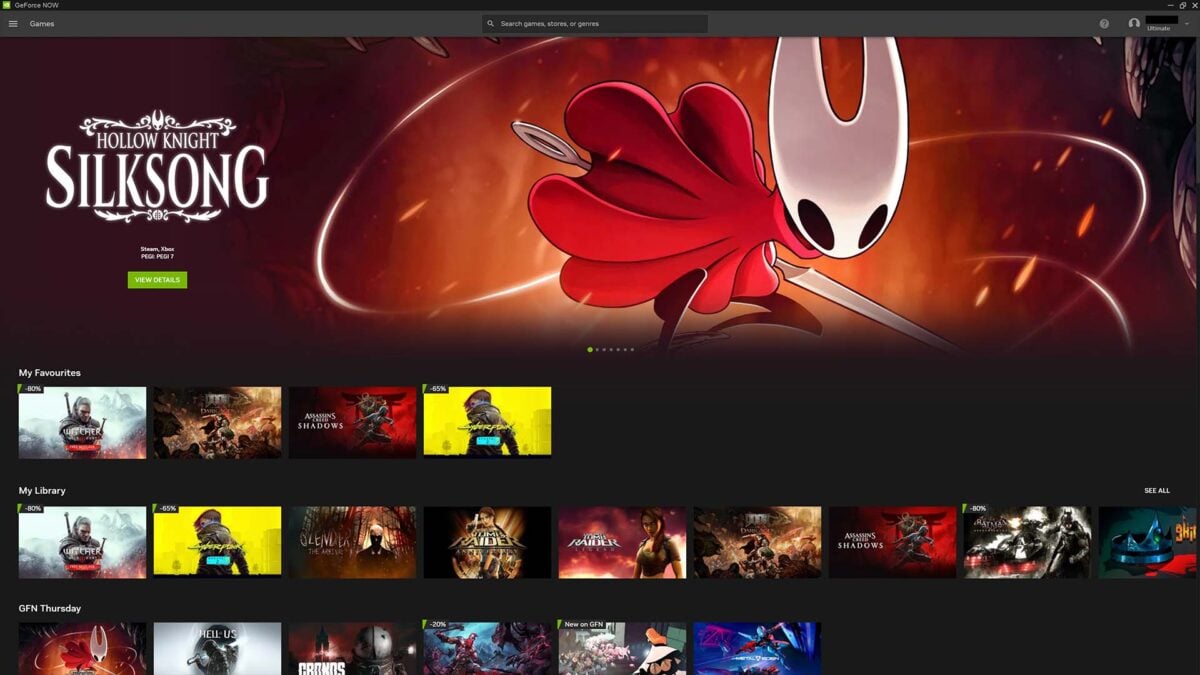Screen dimensions: 1200x675
Task: Open the blue crown game in My Library
Action: pyautogui.click(x=1148, y=542)
